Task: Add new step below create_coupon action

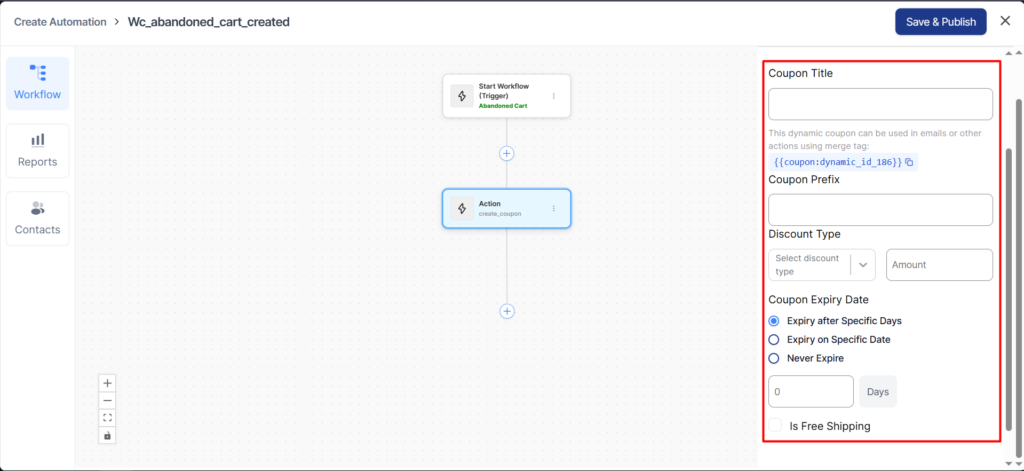Action: pos(507,311)
